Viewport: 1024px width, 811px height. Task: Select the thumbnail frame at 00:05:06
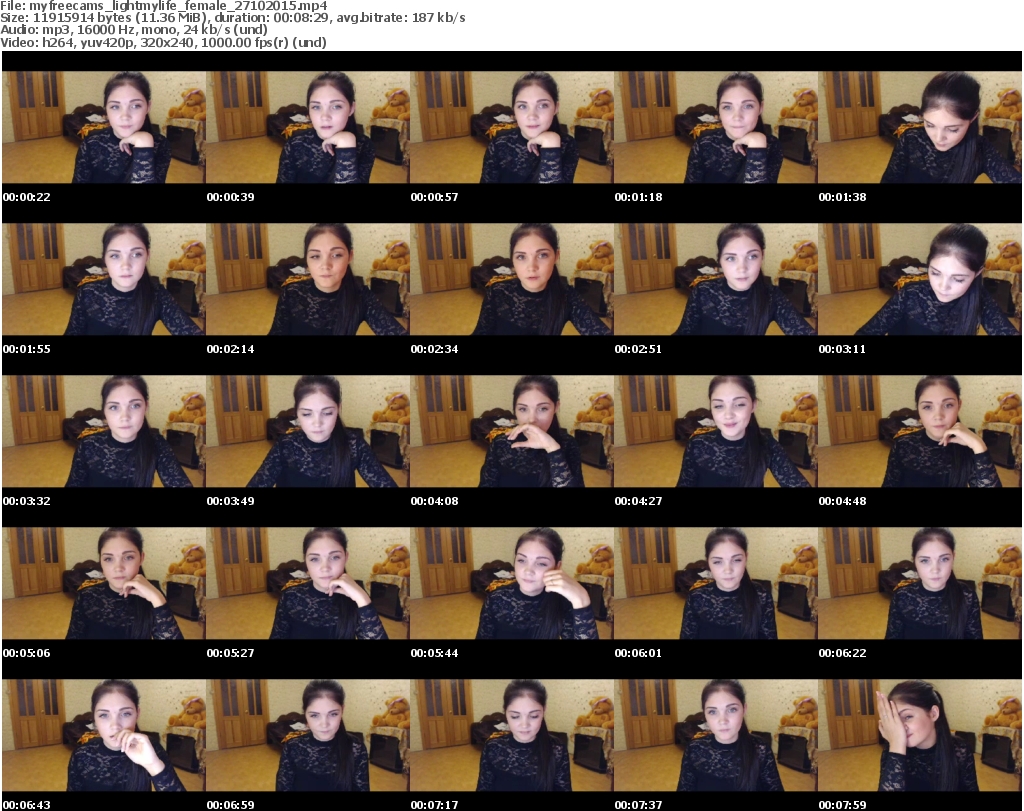(104, 583)
